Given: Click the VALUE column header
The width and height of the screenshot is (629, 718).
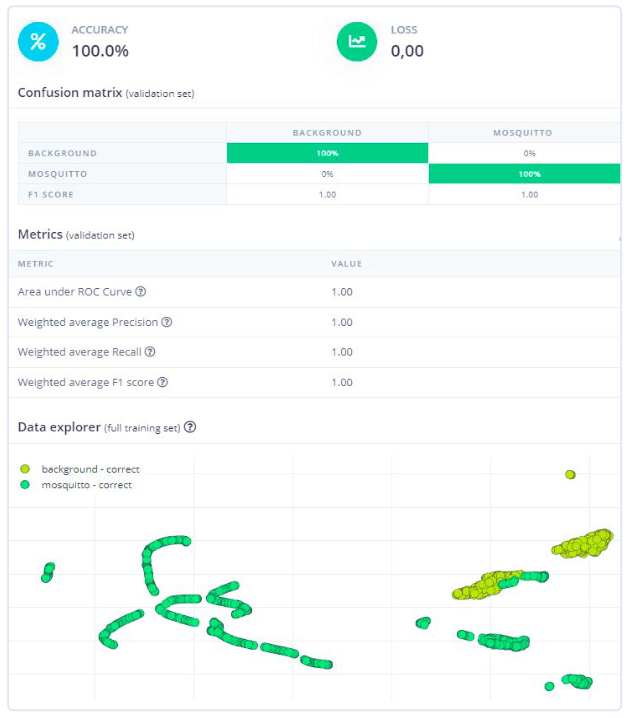Looking at the screenshot, I should [x=347, y=264].
